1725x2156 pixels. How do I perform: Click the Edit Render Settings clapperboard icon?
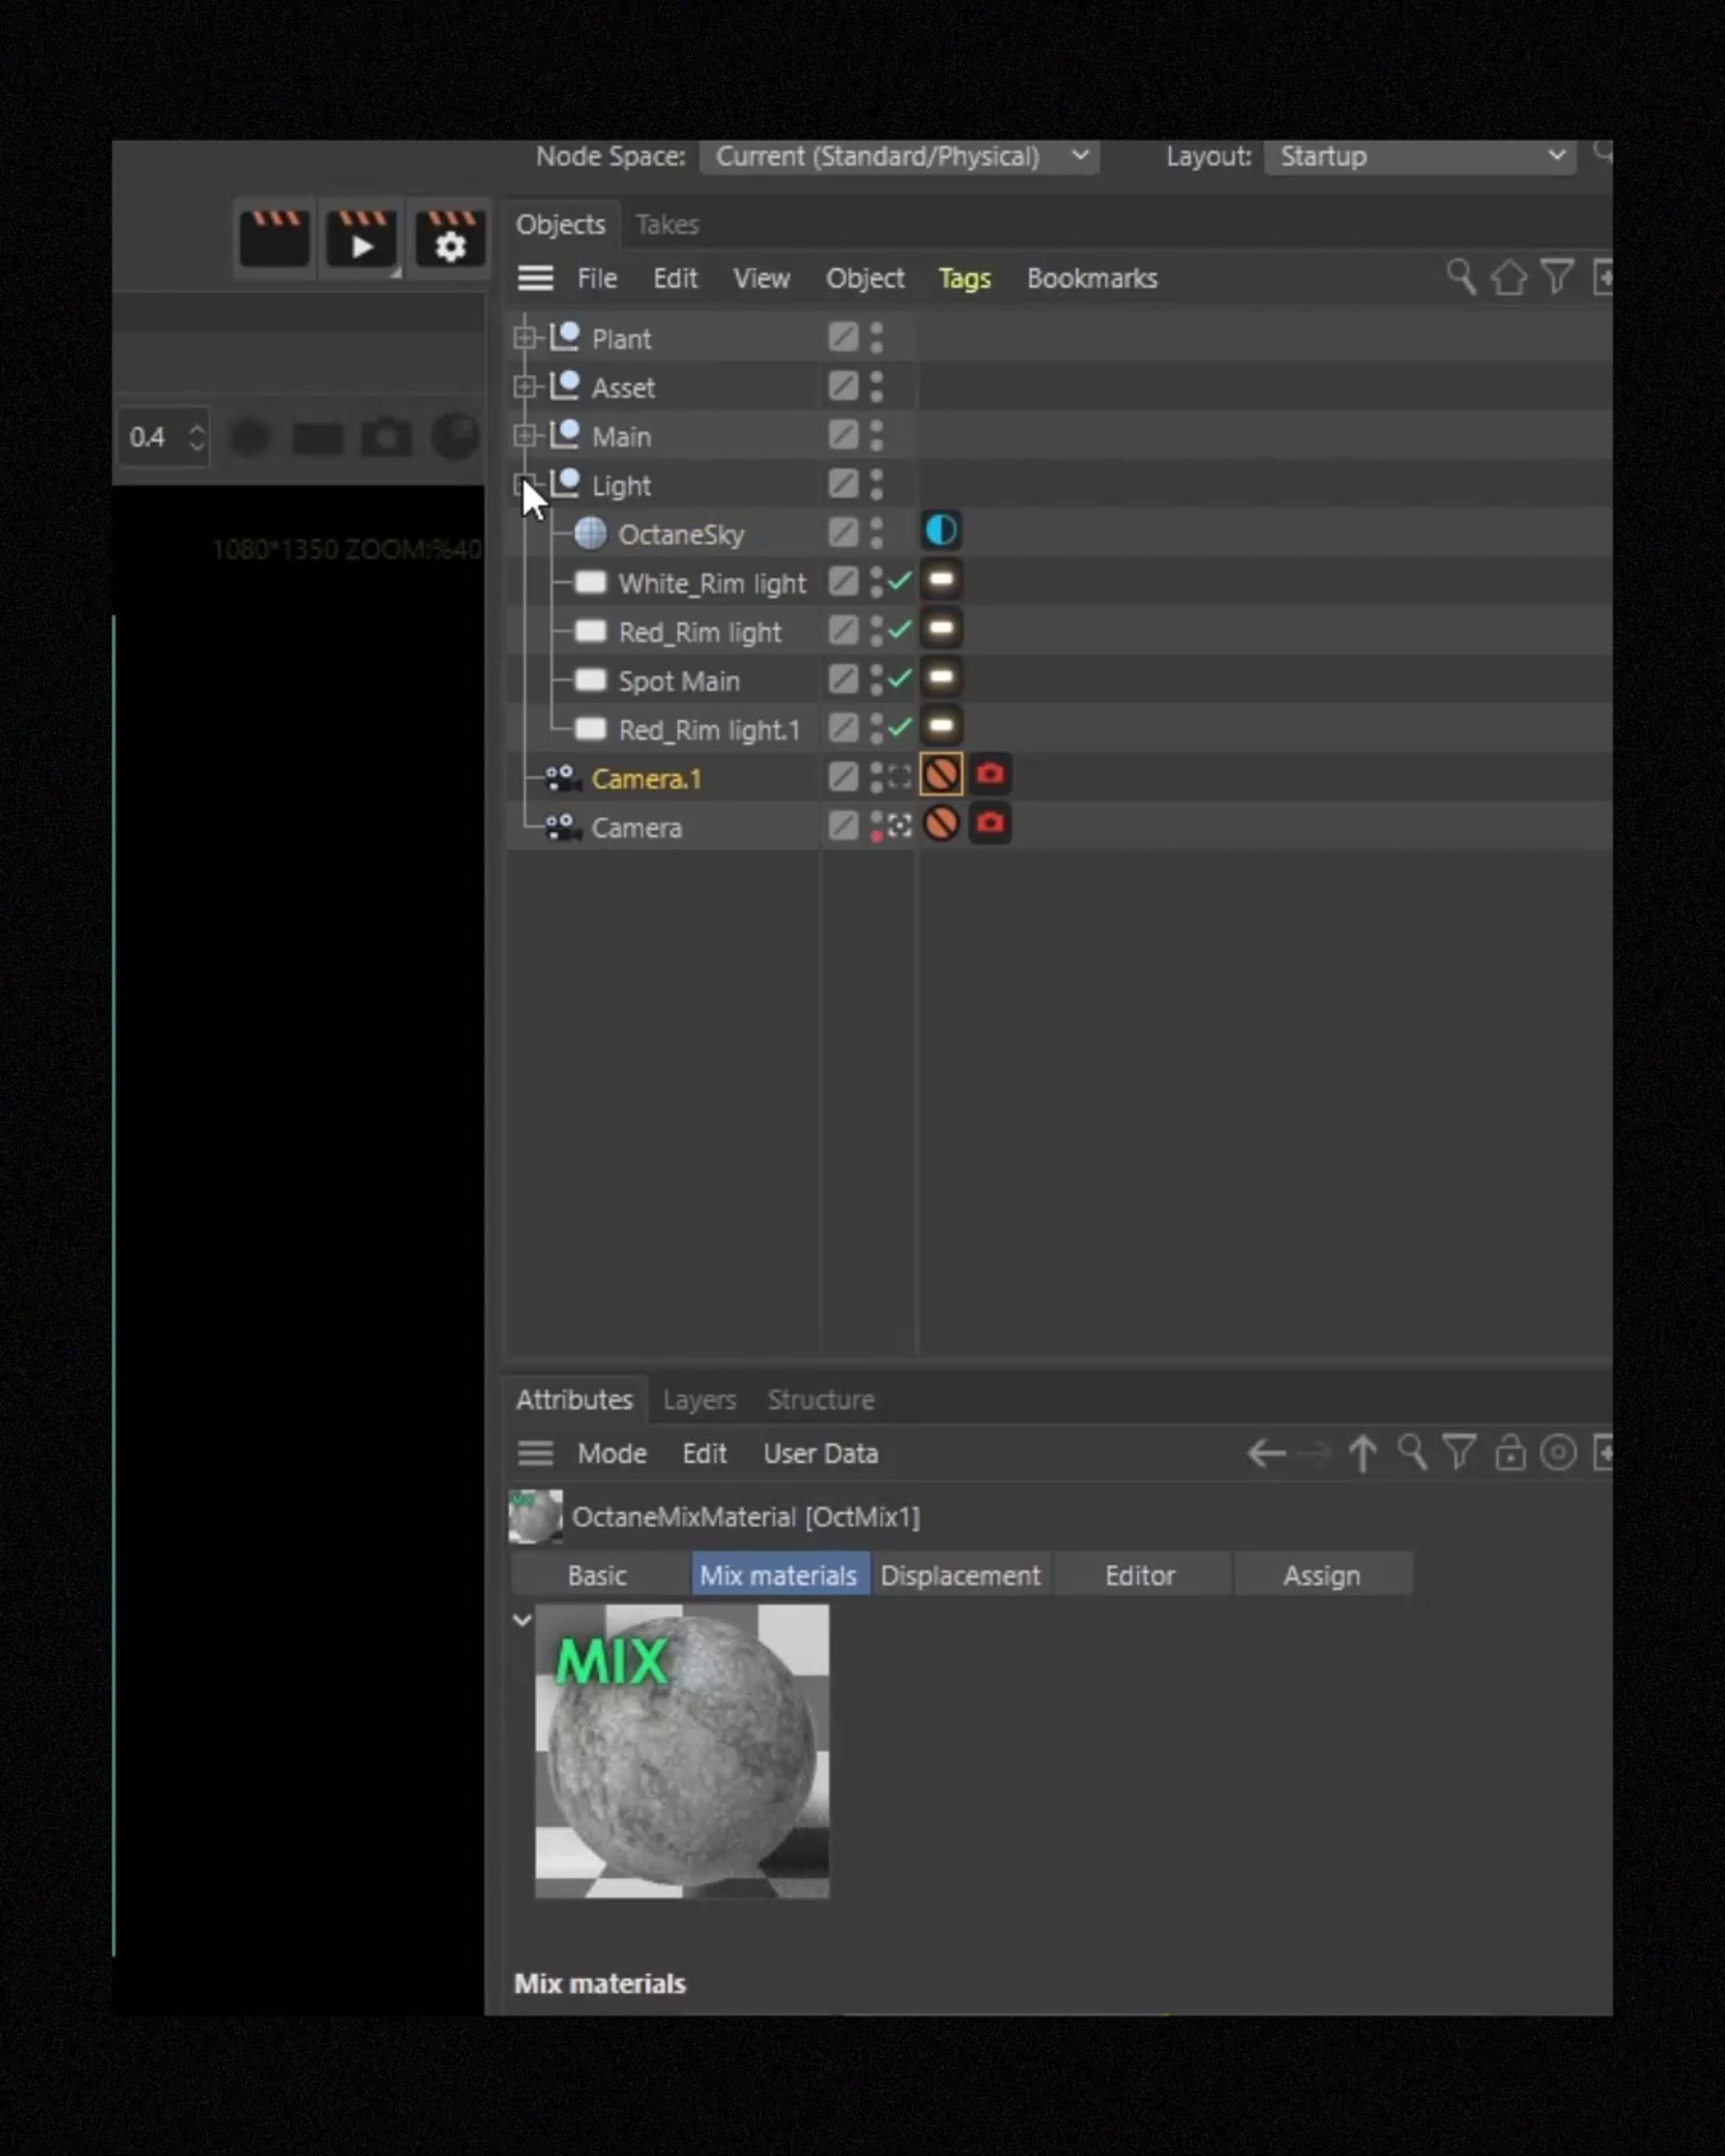point(450,240)
